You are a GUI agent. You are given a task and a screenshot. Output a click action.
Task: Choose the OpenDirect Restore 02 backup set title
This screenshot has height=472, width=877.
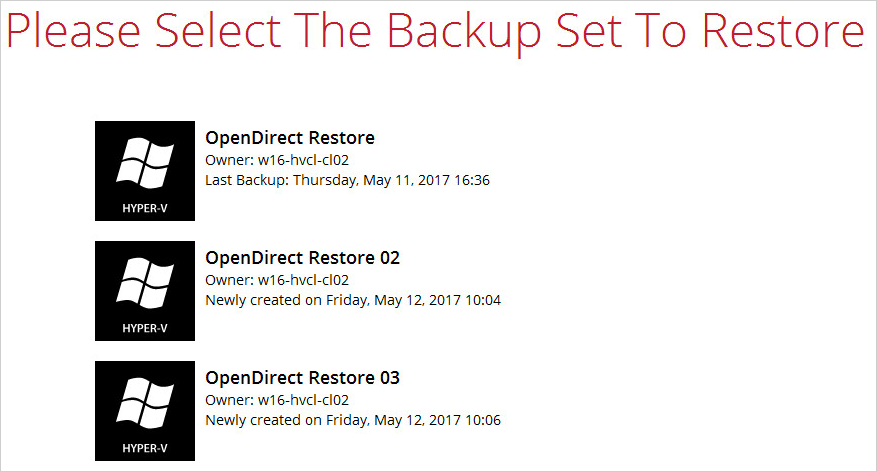pos(303,258)
